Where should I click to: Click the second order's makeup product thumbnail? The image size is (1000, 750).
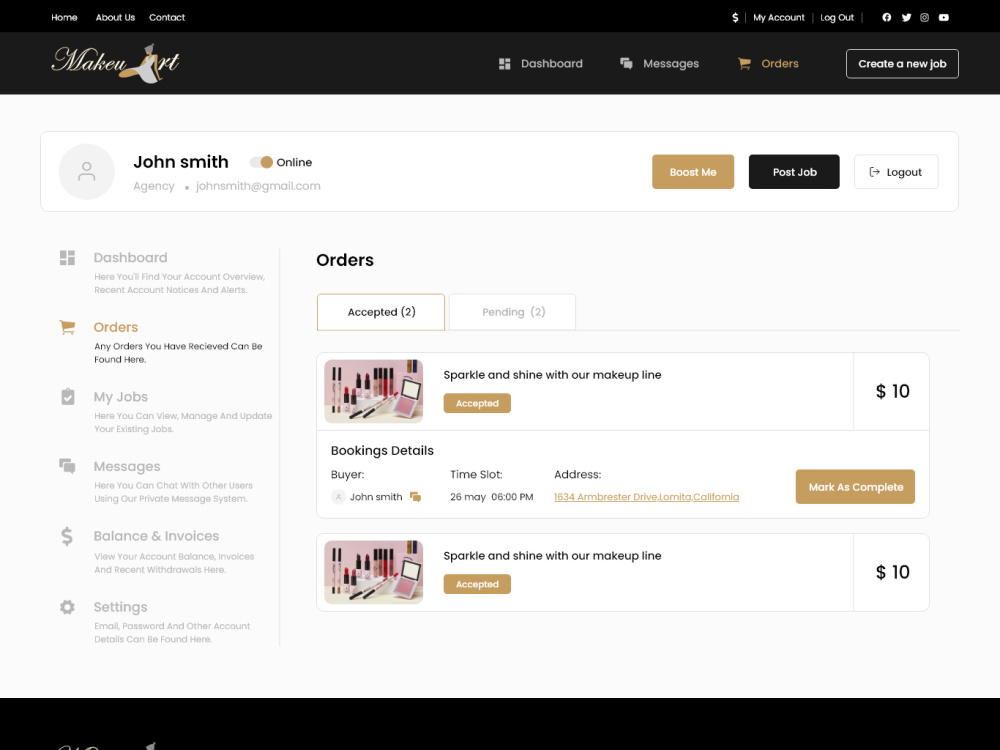point(374,572)
